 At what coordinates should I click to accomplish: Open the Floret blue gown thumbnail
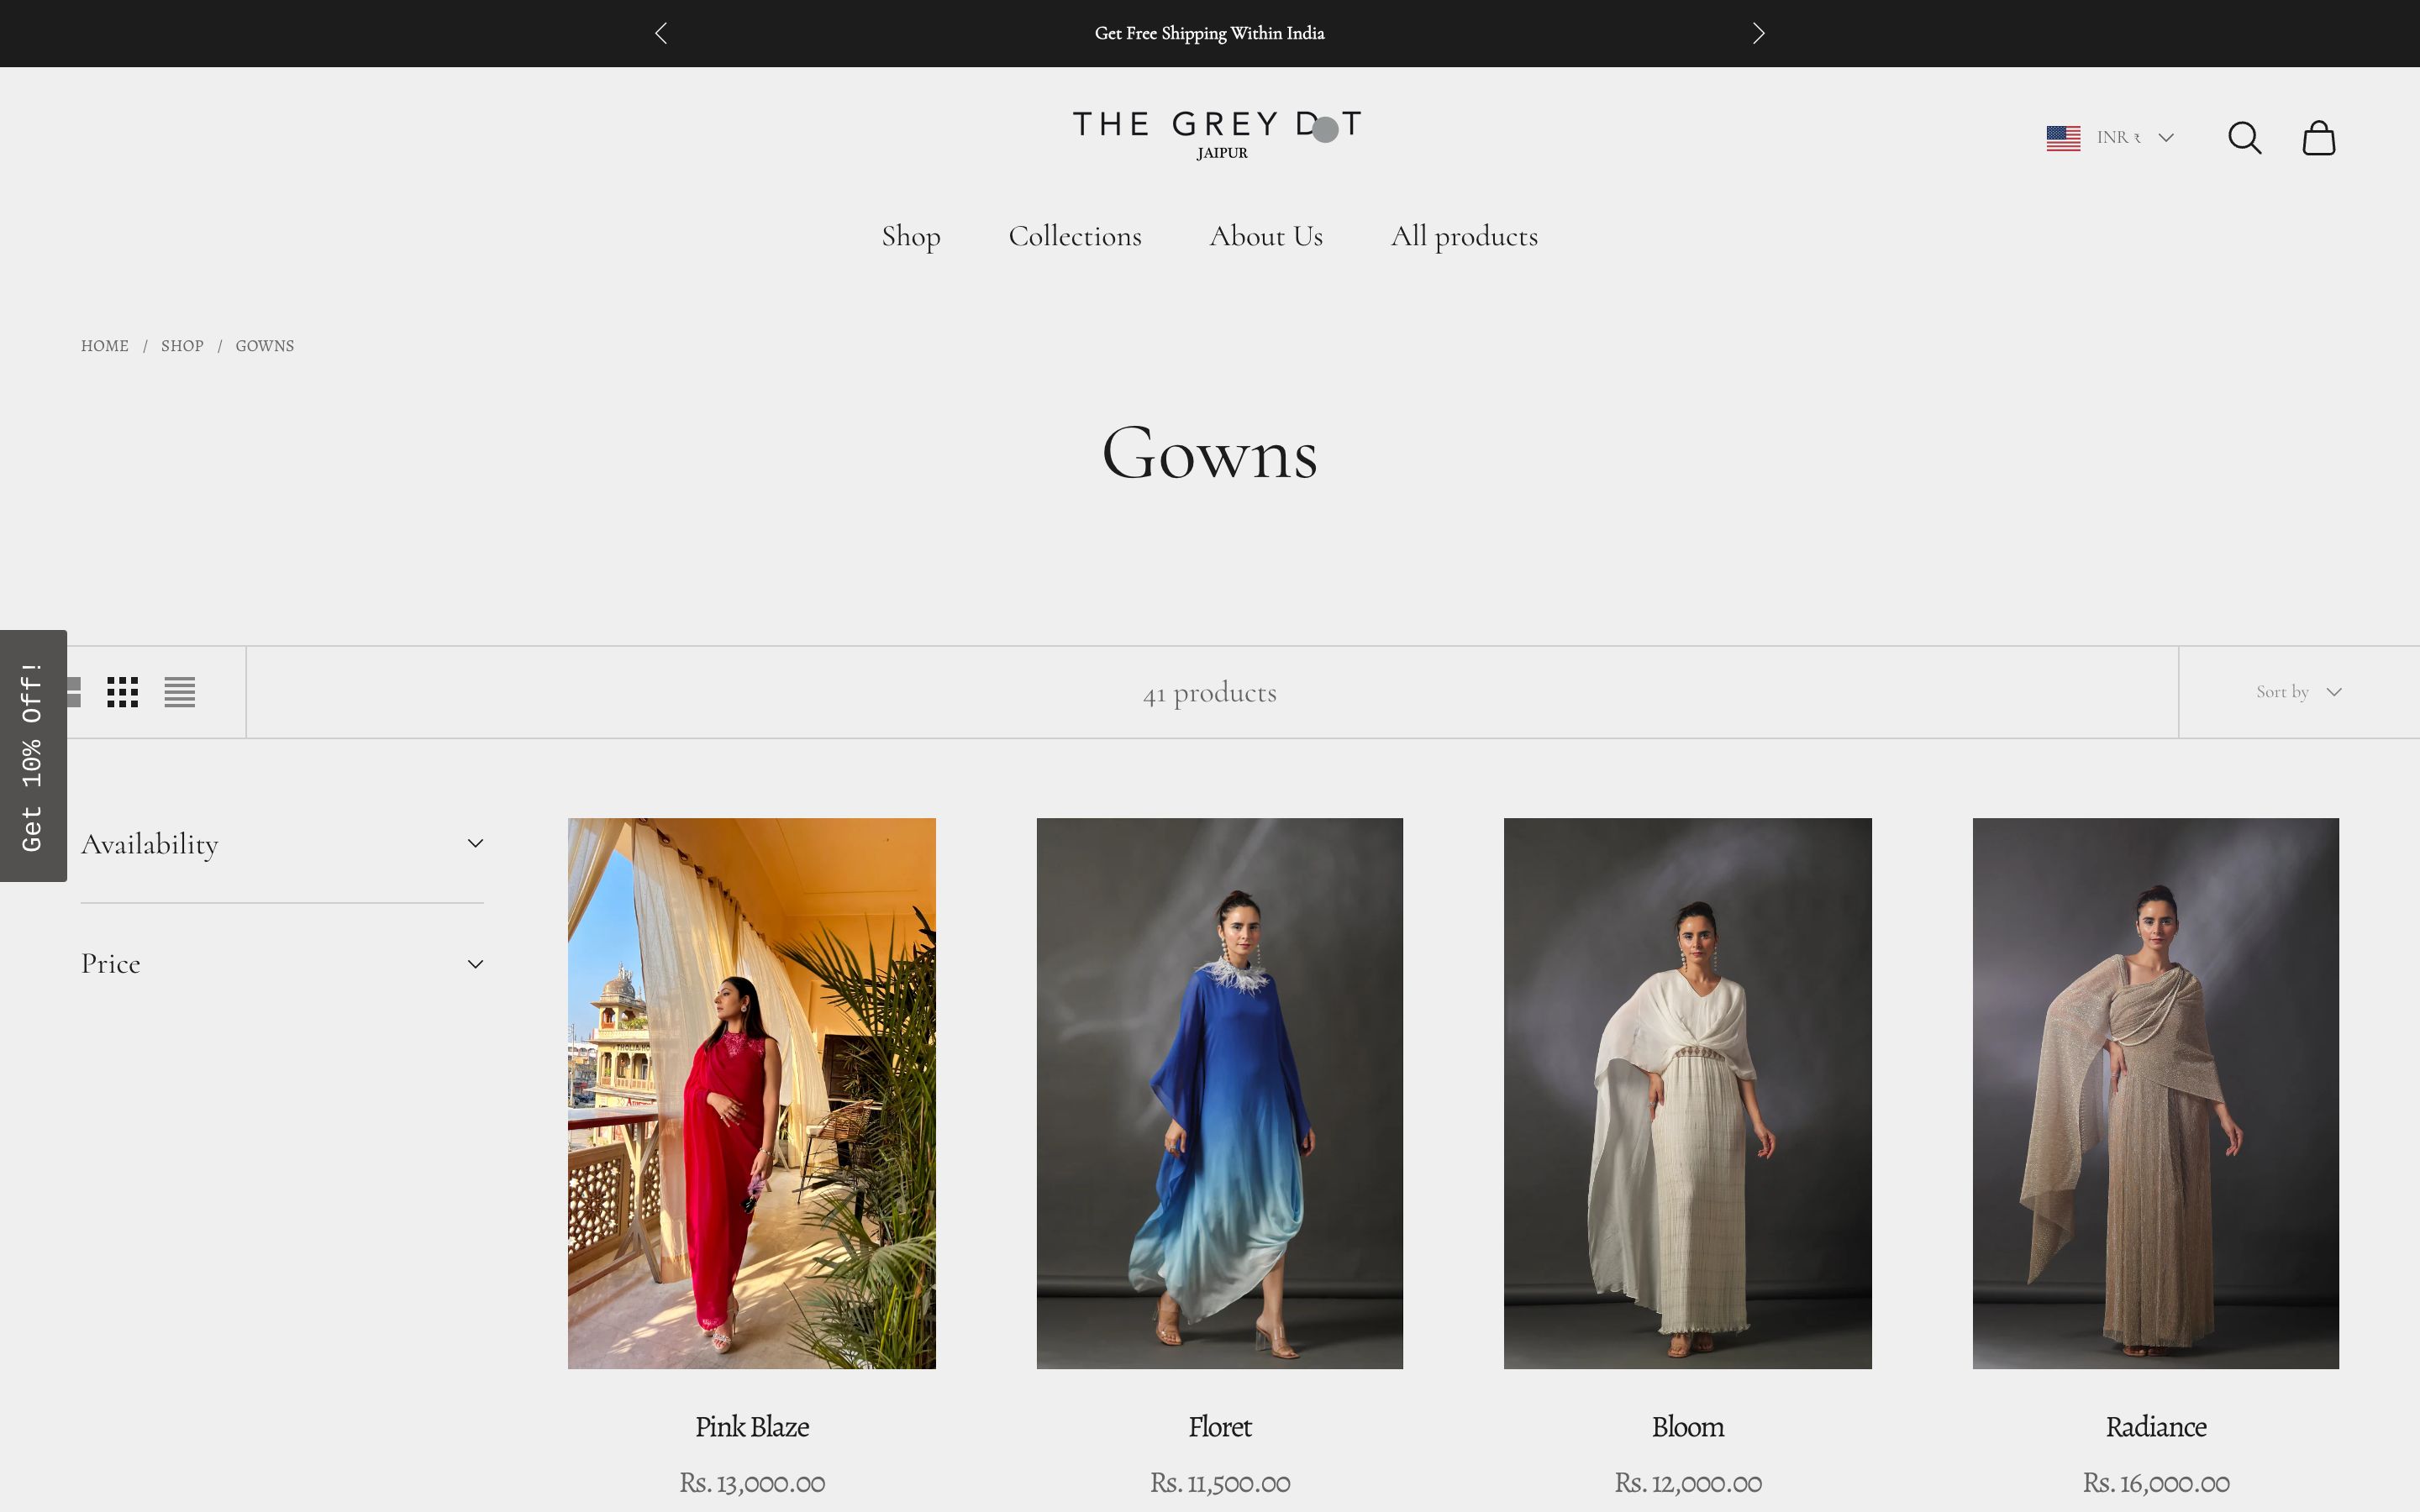pos(1219,1093)
